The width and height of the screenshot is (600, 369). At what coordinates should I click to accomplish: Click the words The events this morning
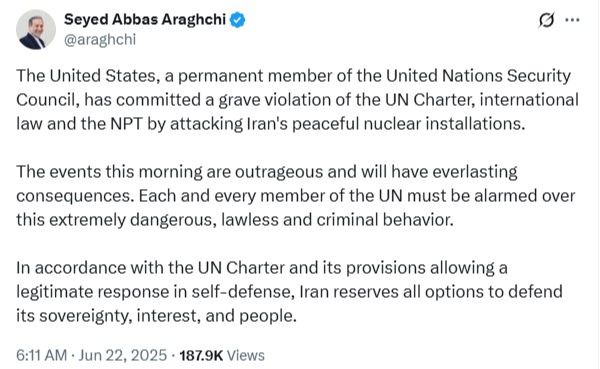tap(109, 172)
